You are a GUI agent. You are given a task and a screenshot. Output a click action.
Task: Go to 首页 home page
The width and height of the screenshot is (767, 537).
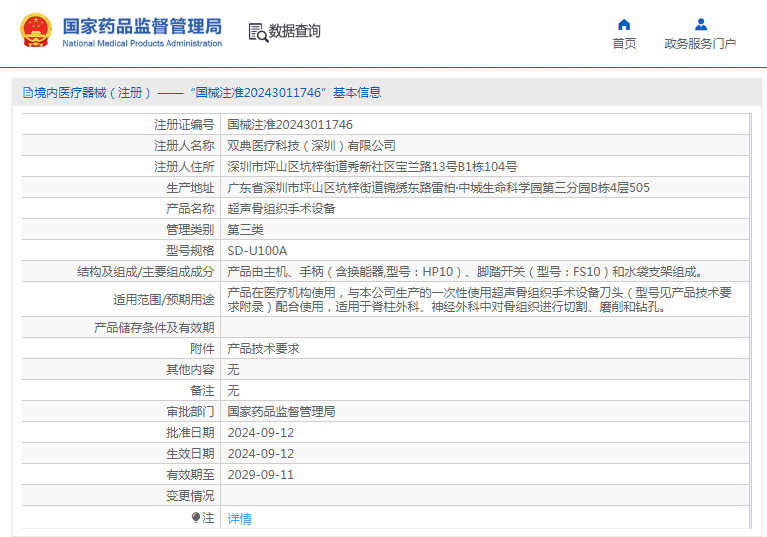coord(624,44)
